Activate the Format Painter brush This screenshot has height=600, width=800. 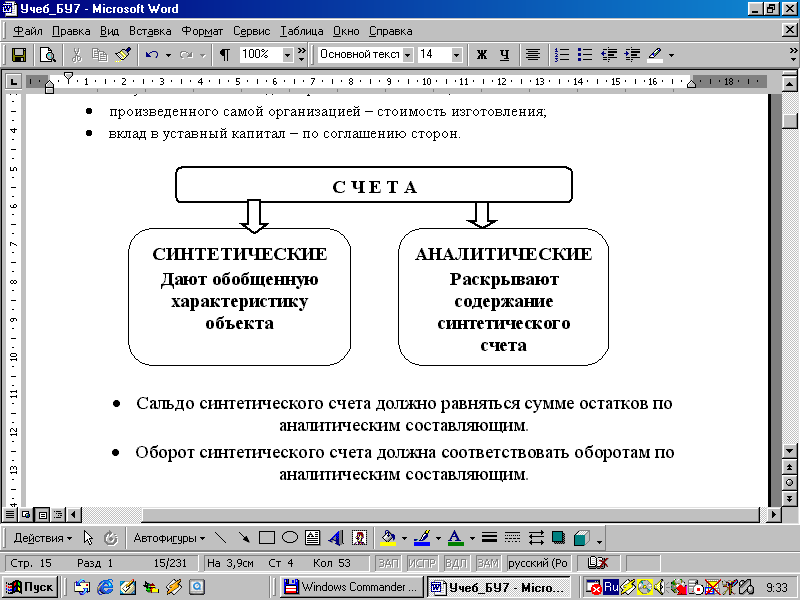(123, 55)
